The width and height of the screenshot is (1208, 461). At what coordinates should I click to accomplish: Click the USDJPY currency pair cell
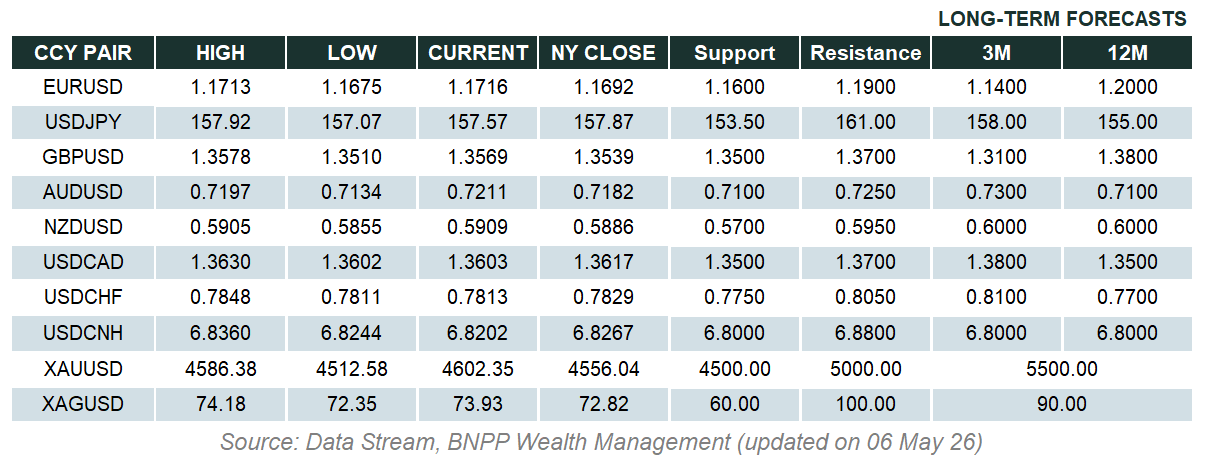(83, 123)
